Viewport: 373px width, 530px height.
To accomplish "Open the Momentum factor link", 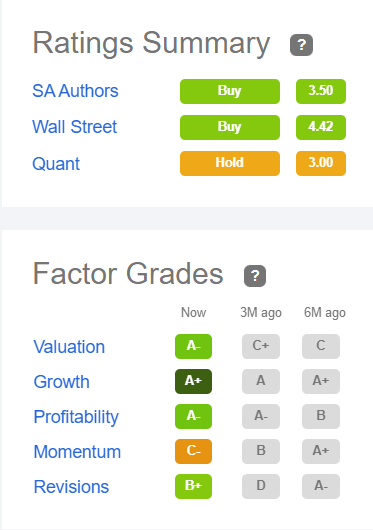I will coord(77,452).
